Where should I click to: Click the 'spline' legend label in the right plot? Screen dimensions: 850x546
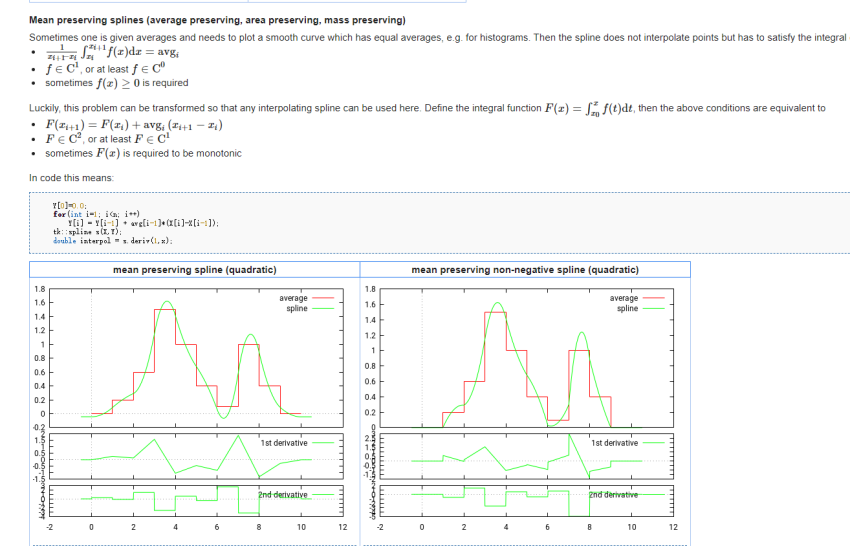(x=627, y=309)
